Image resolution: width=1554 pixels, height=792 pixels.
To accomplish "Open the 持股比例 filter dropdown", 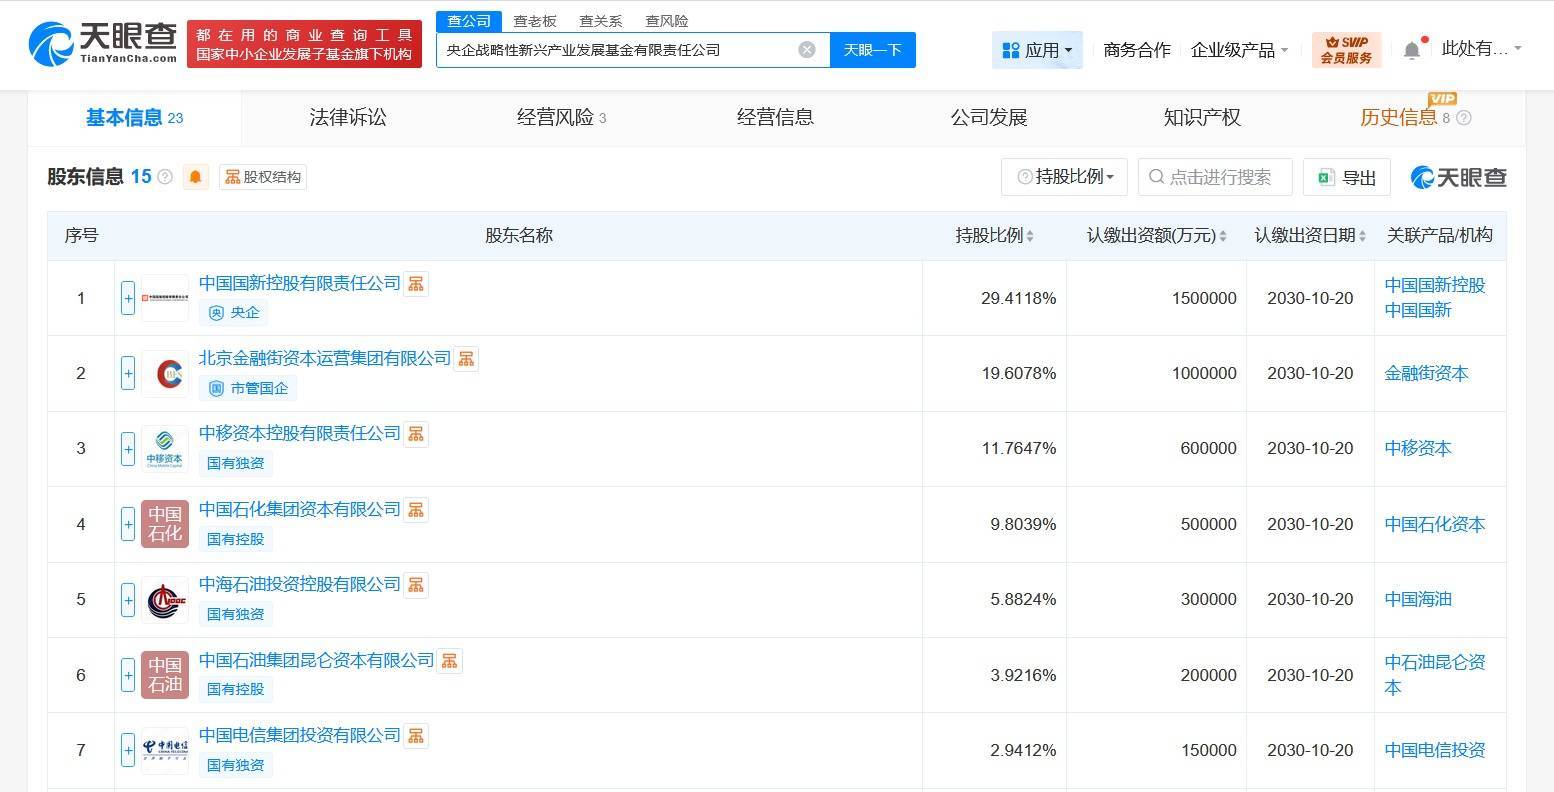I will pos(1064,177).
